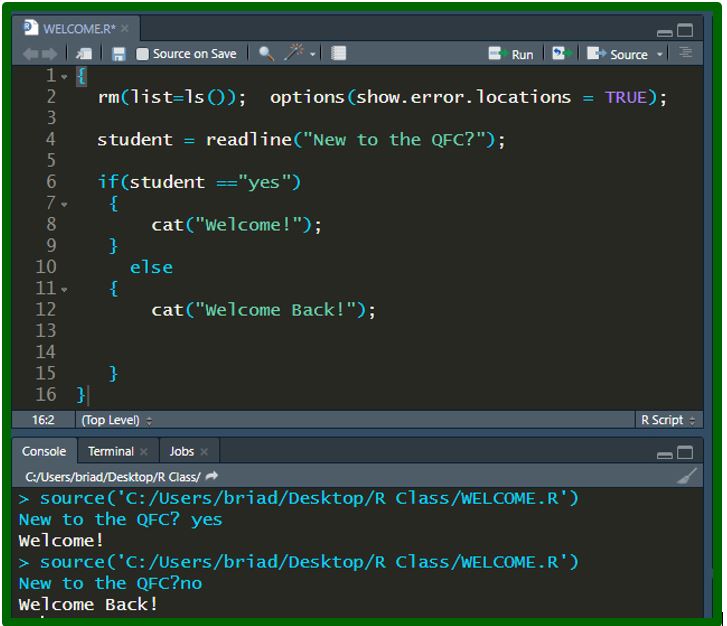Switch to the Terminal tab

pyautogui.click(x=110, y=451)
